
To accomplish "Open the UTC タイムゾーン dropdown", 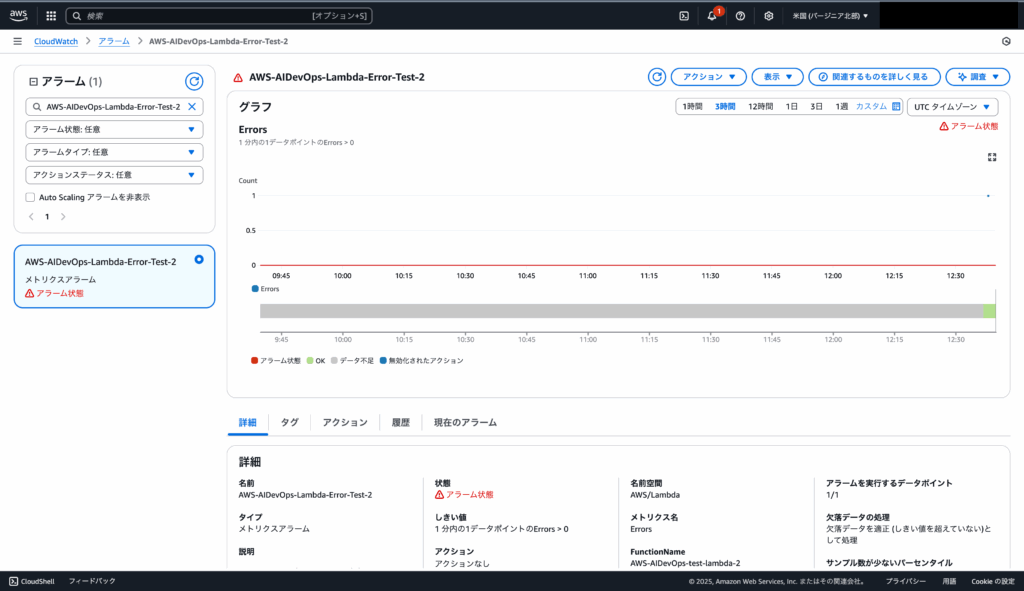I will (951, 106).
